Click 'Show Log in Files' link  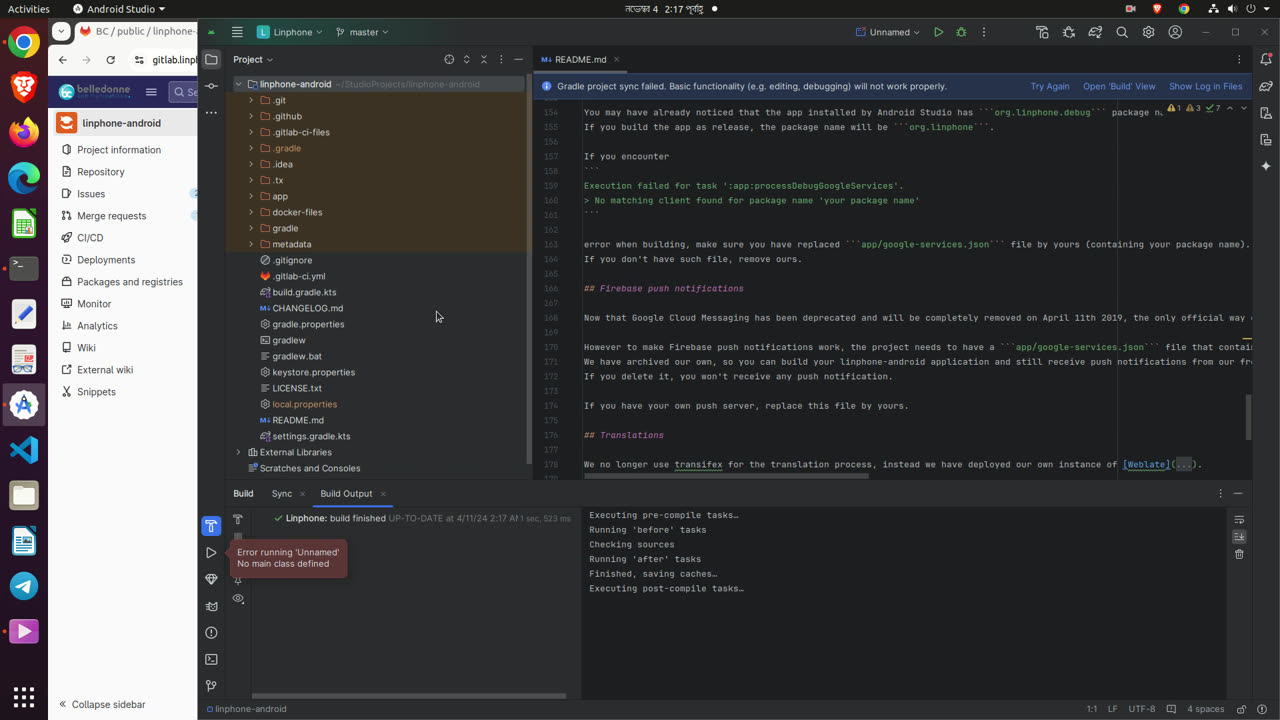tap(1206, 87)
